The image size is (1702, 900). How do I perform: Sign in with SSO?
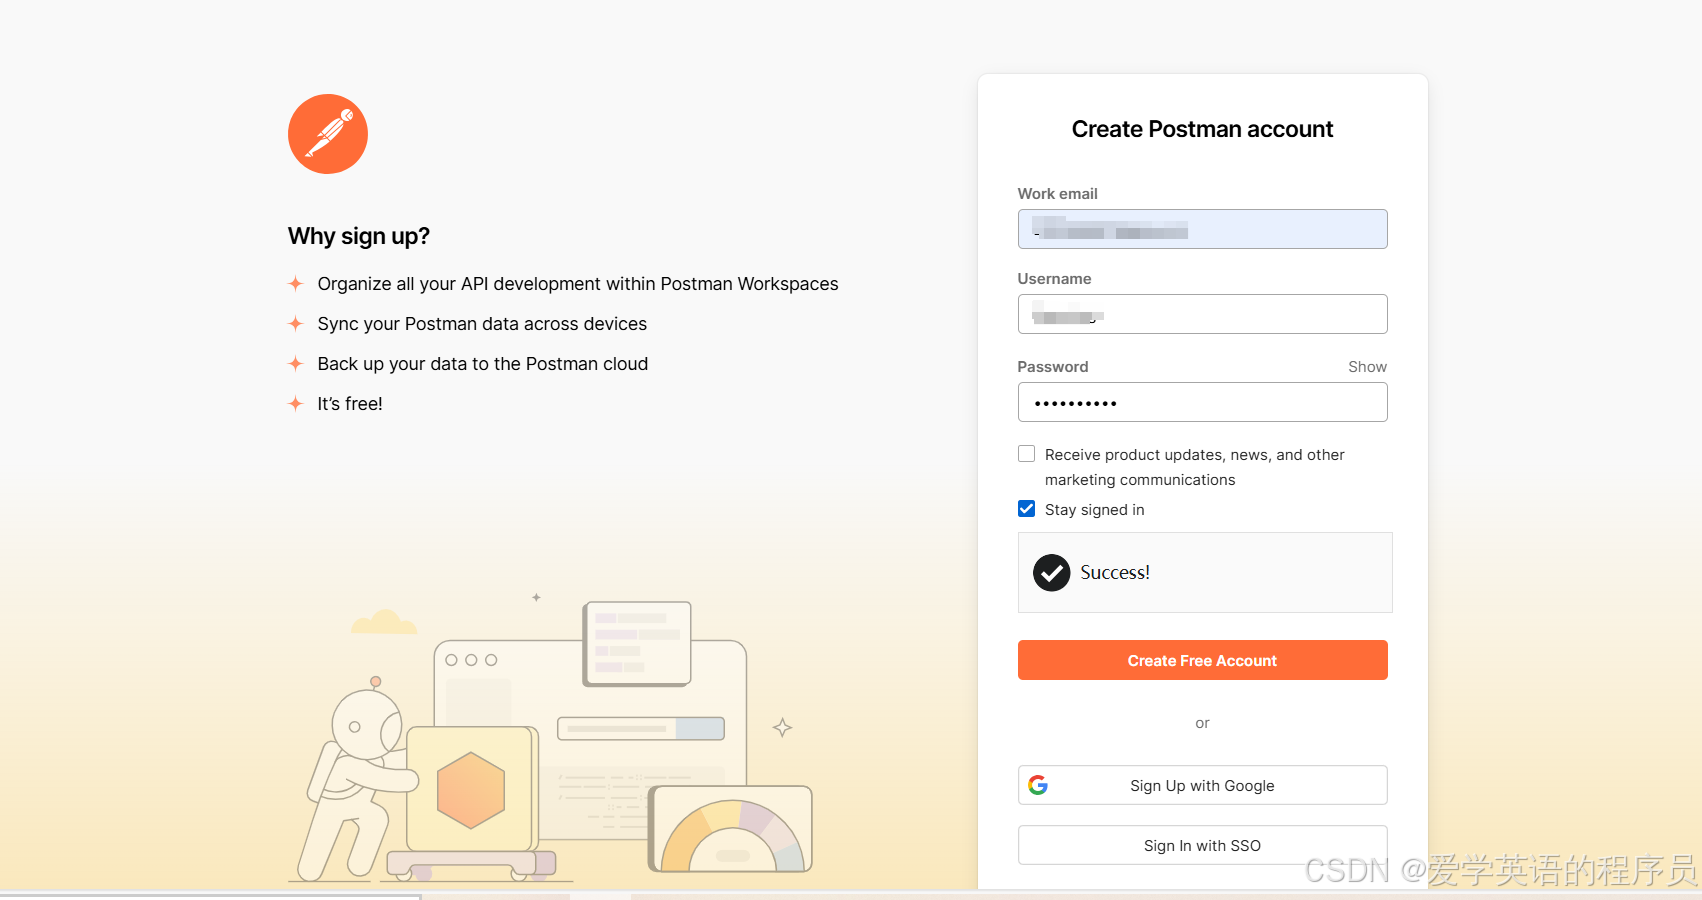click(x=1202, y=845)
